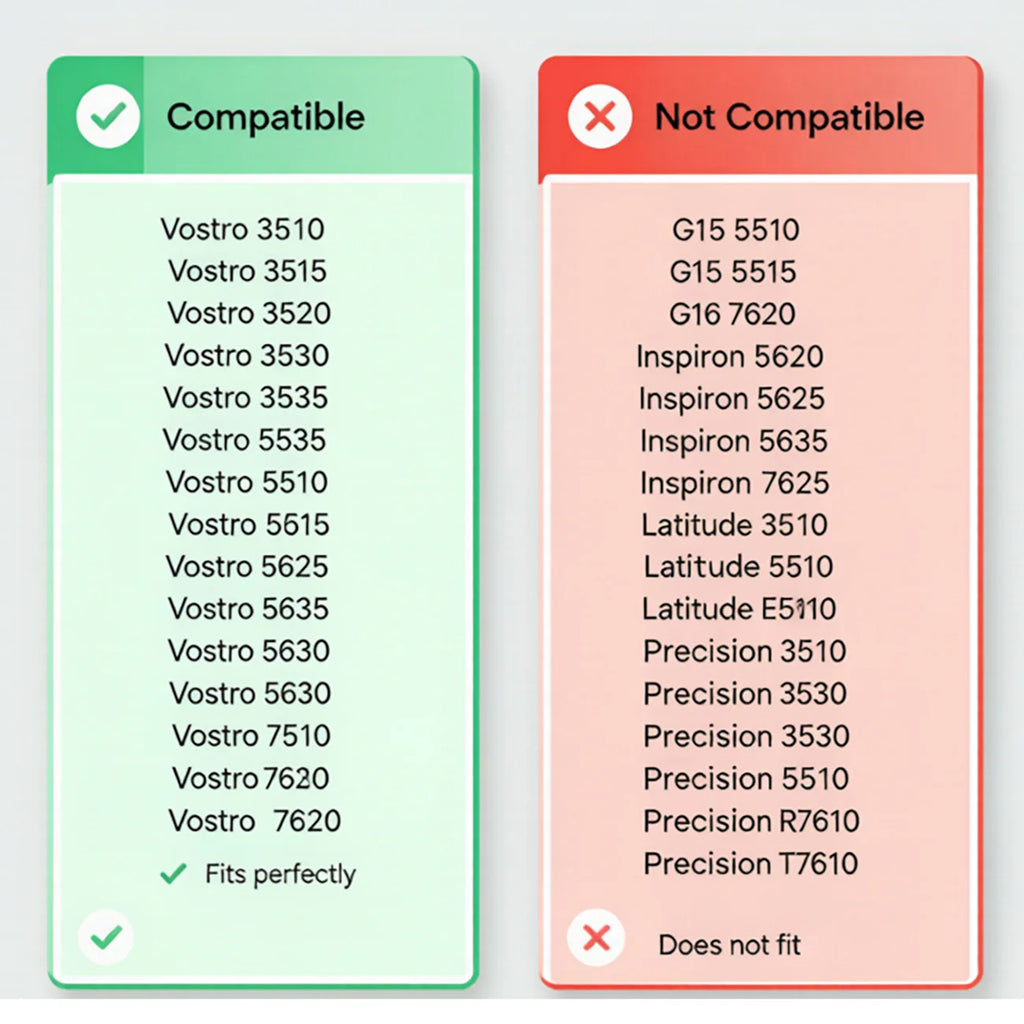Click the green checkmark icon beside Compatible
1024x1024 pixels.
tap(108, 116)
